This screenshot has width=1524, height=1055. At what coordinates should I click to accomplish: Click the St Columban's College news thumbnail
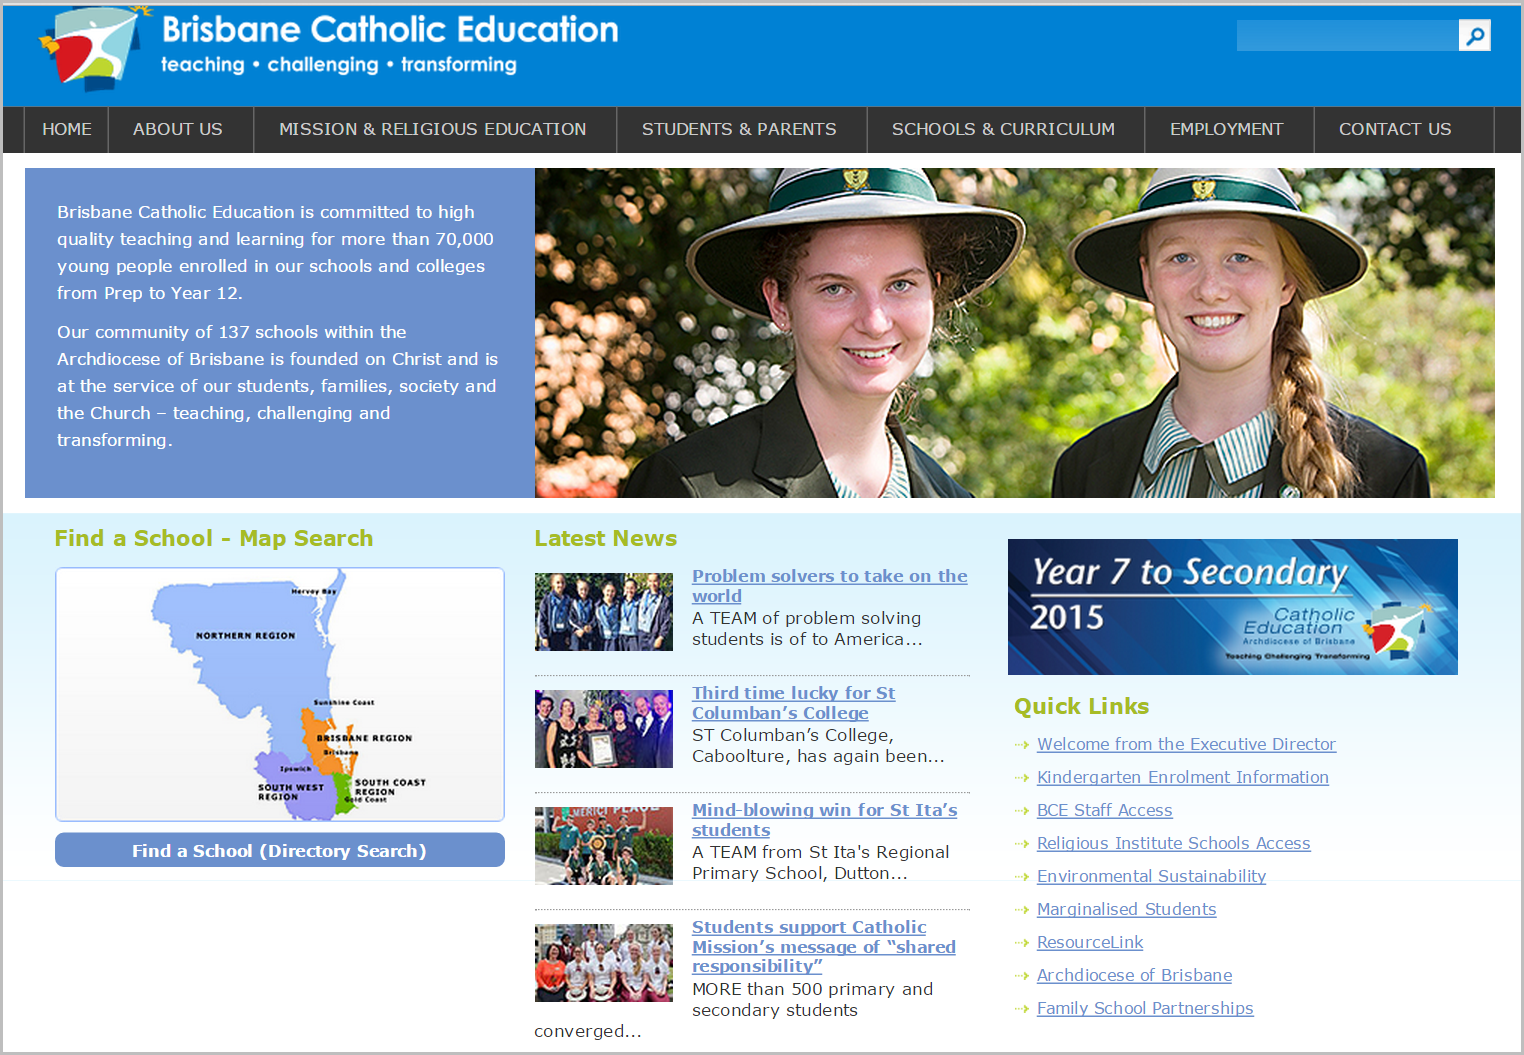(604, 729)
